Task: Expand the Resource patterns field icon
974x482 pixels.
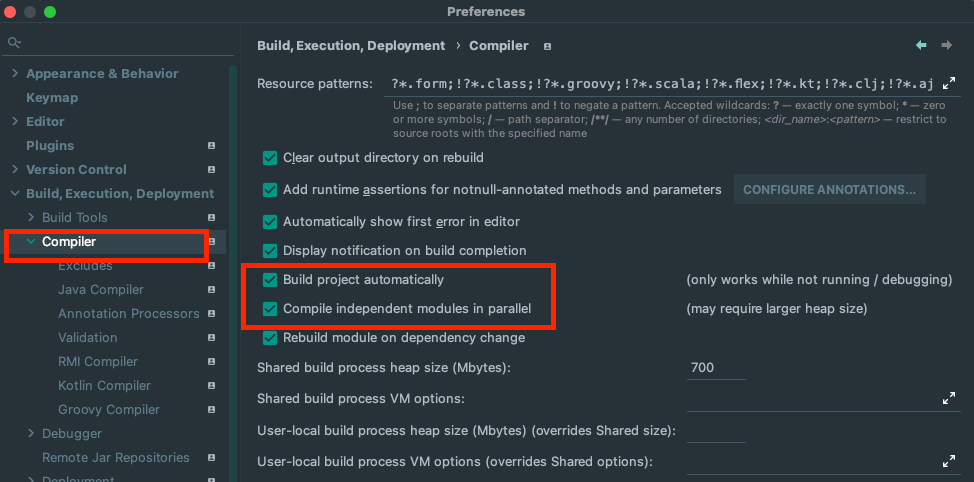Action: (949, 84)
